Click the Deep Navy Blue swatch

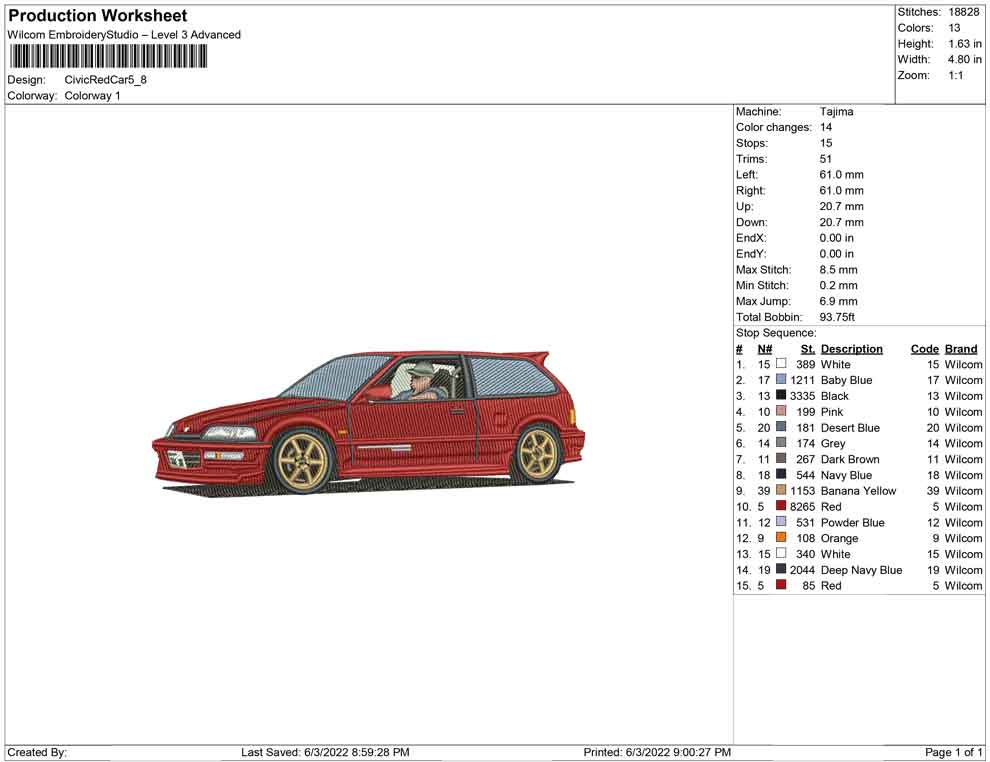(x=781, y=569)
